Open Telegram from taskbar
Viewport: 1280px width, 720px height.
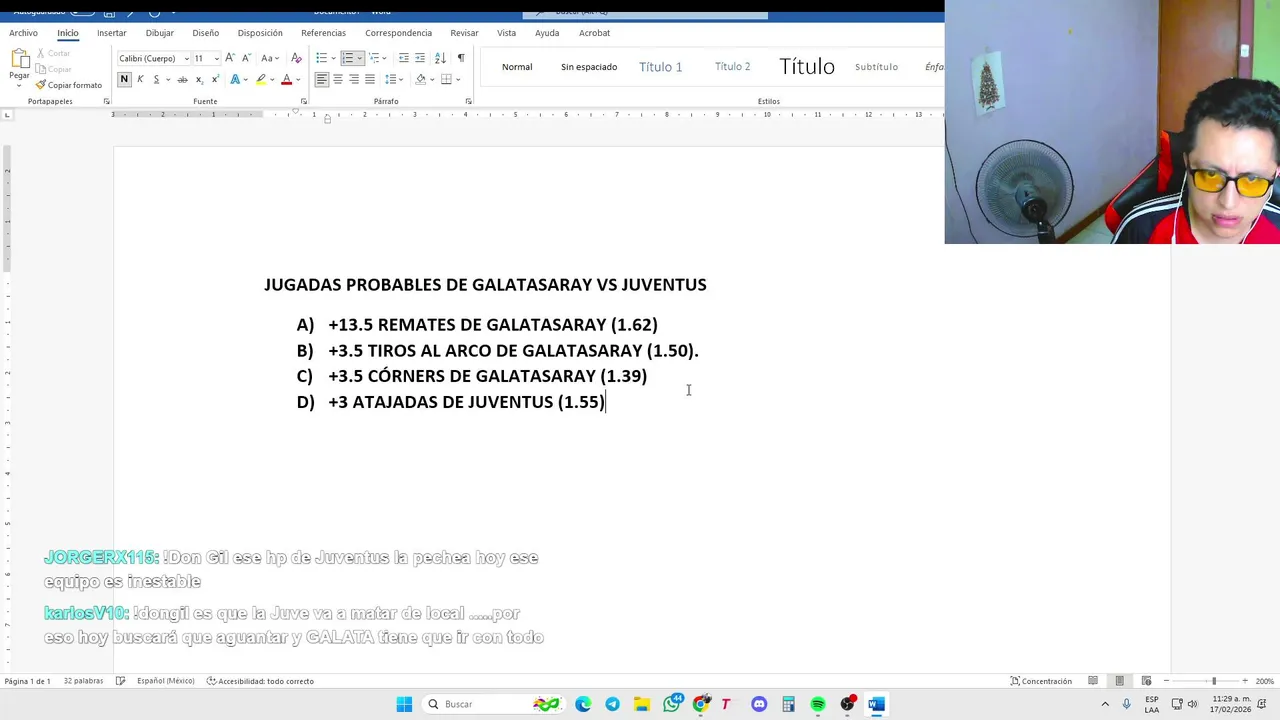(x=612, y=704)
